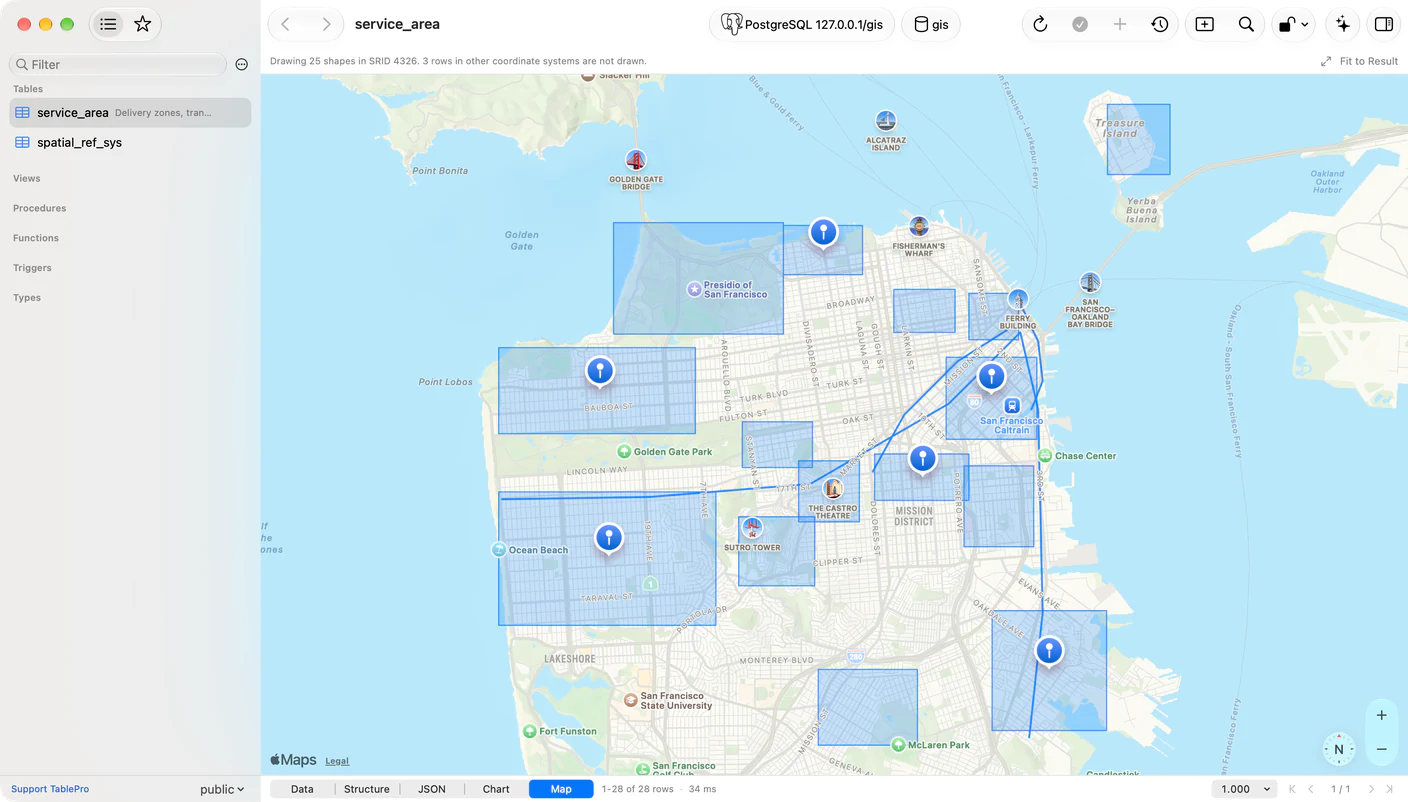The width and height of the screenshot is (1408, 802).
Task: Open the AI sparkle assistant
Action: tap(1343, 24)
